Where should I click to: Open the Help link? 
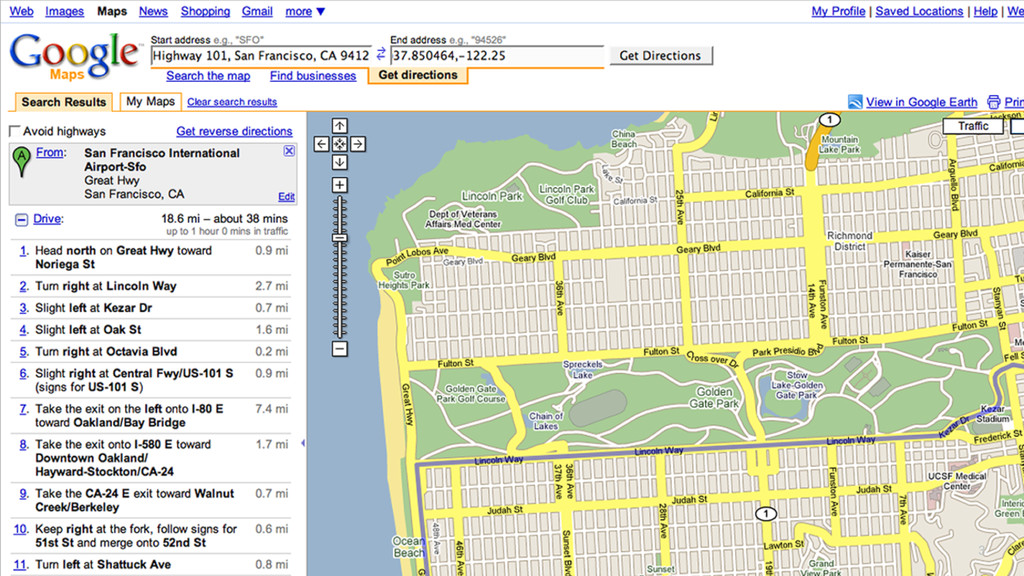pos(985,11)
